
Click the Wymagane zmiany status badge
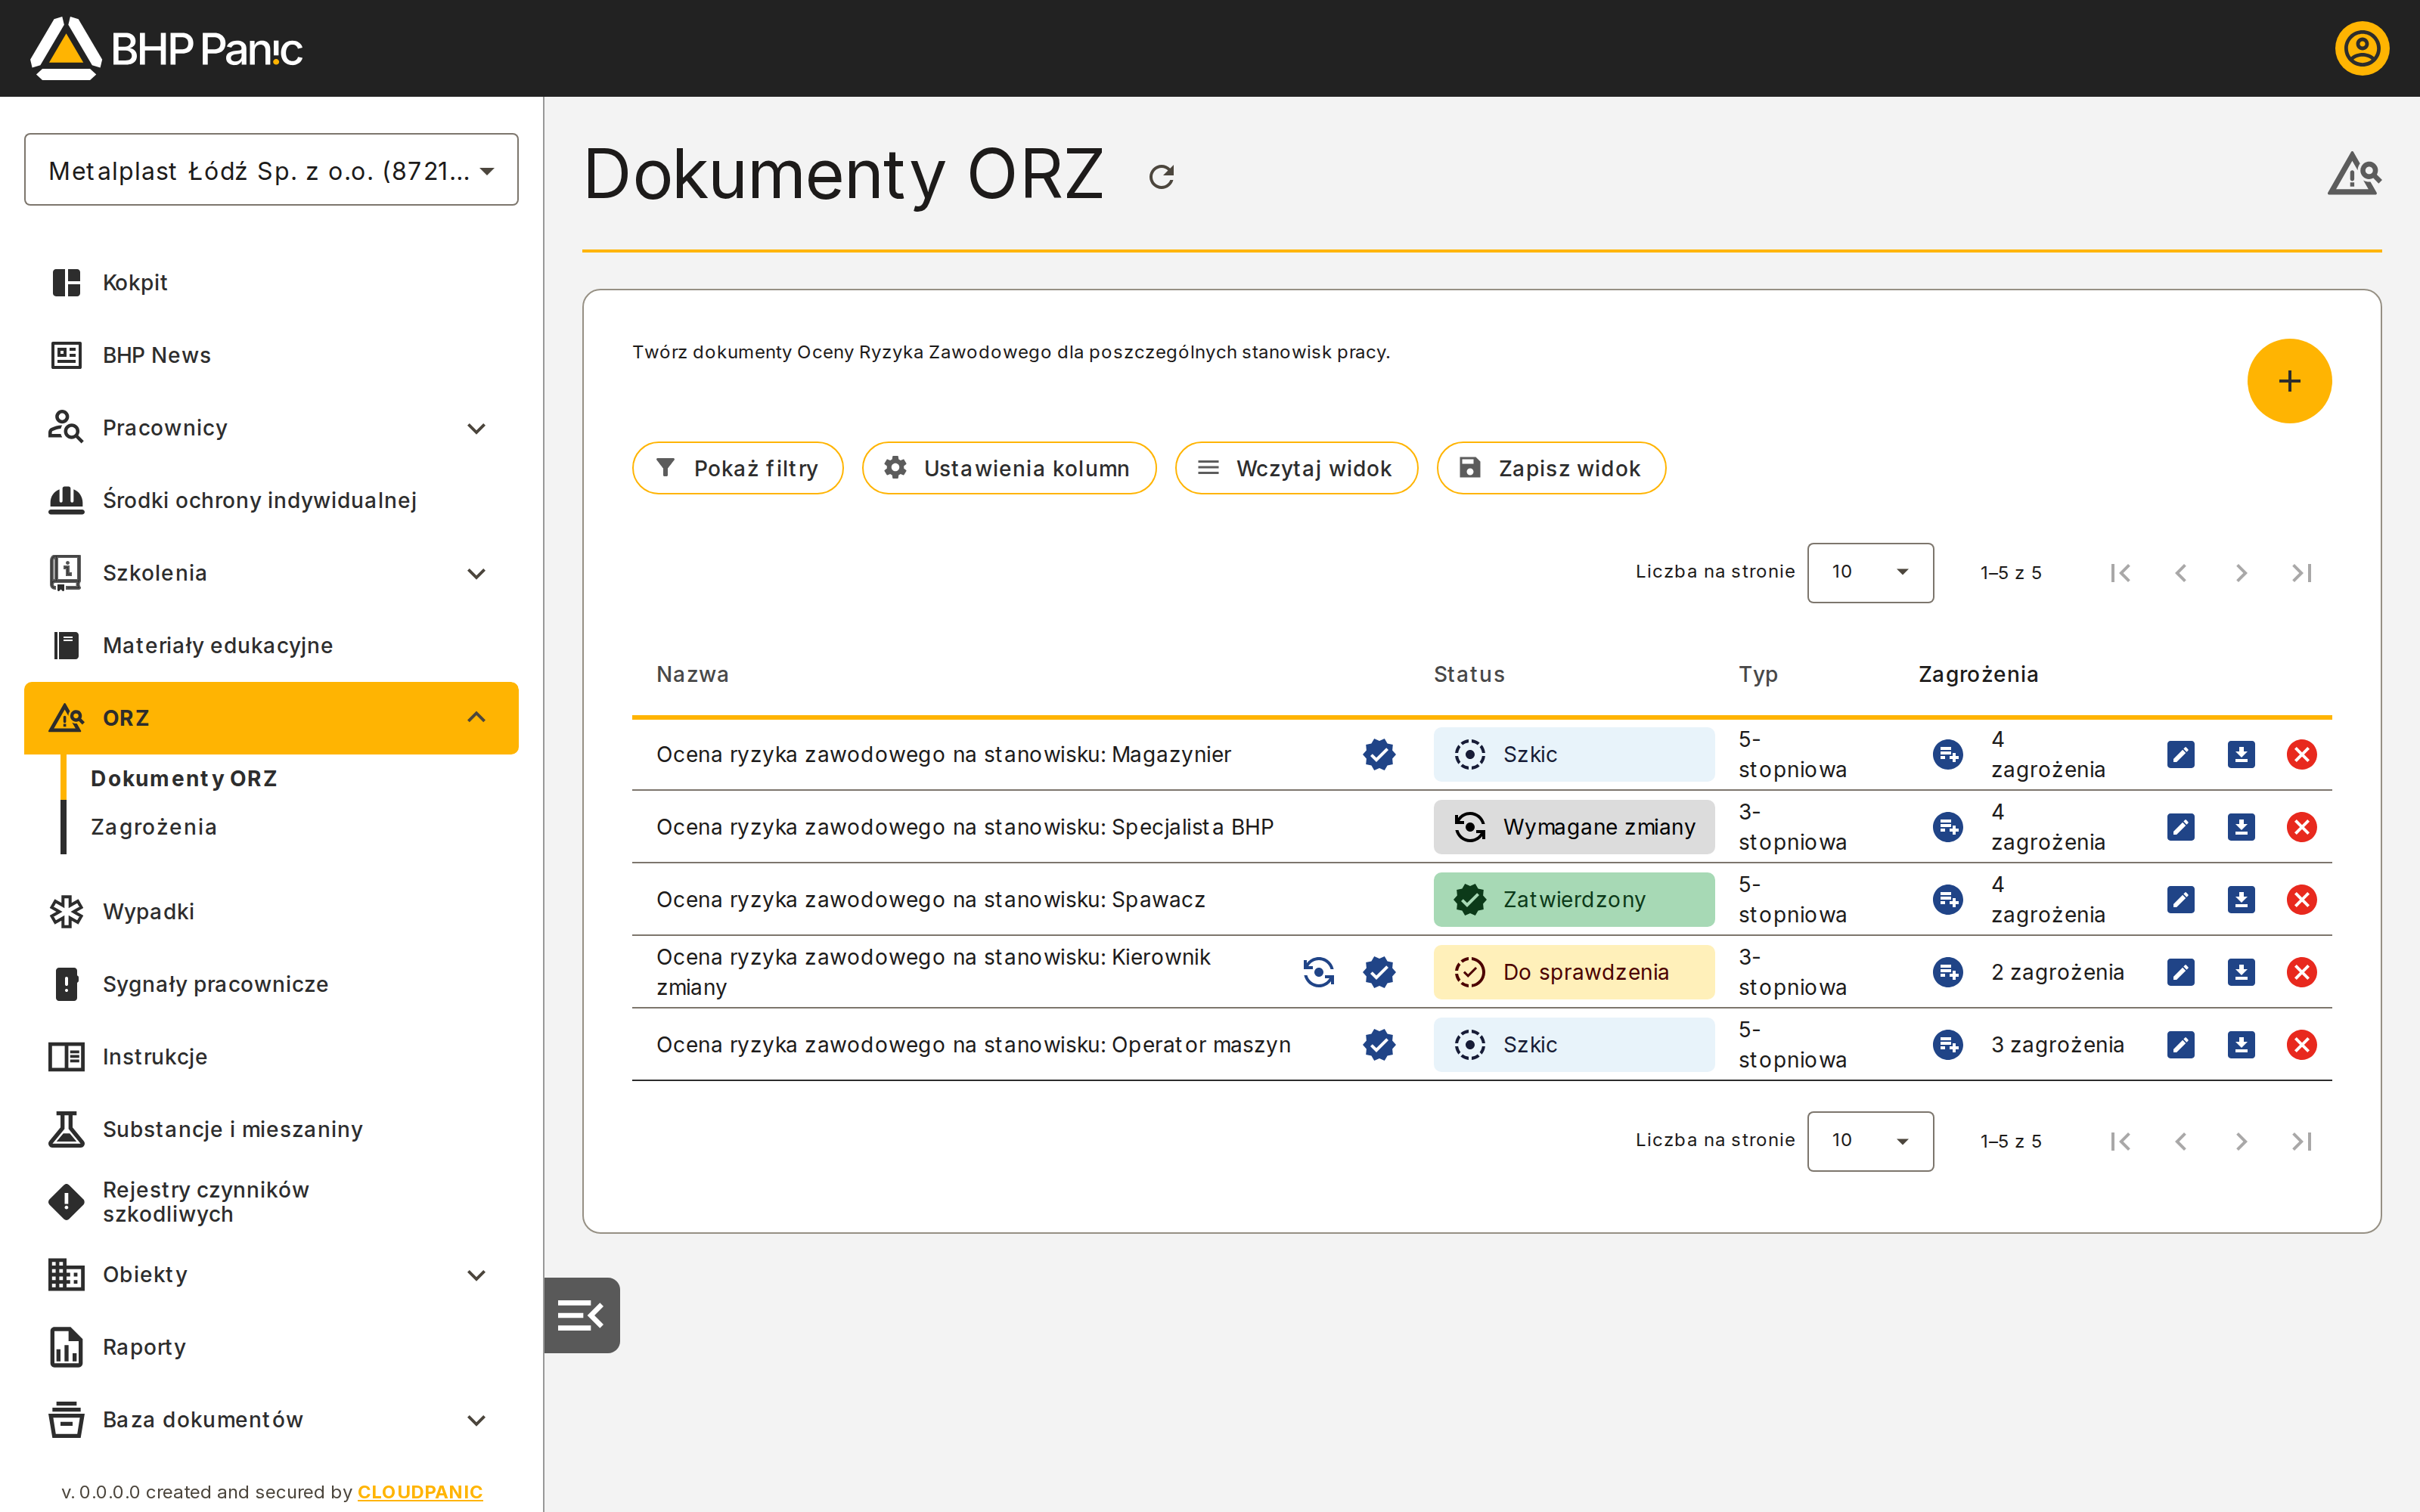tap(1573, 827)
